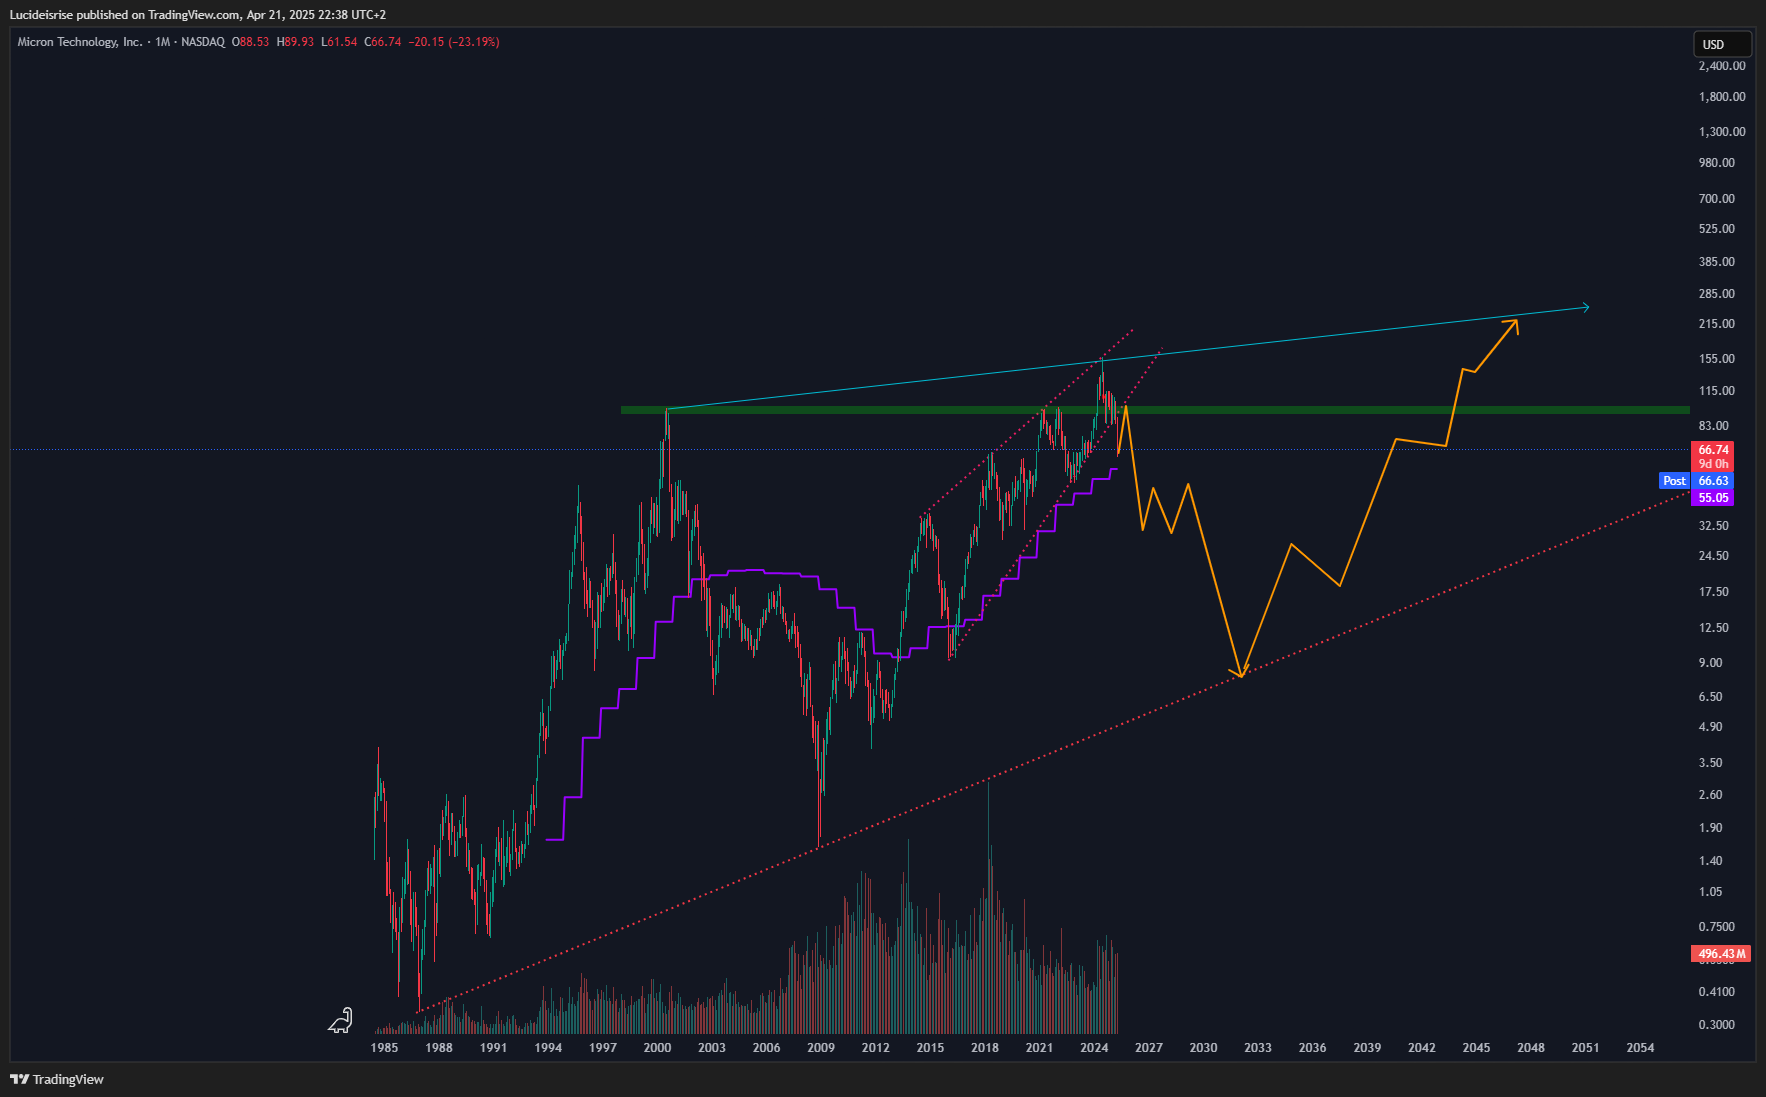Click the 496.43 M volume label

1721,954
